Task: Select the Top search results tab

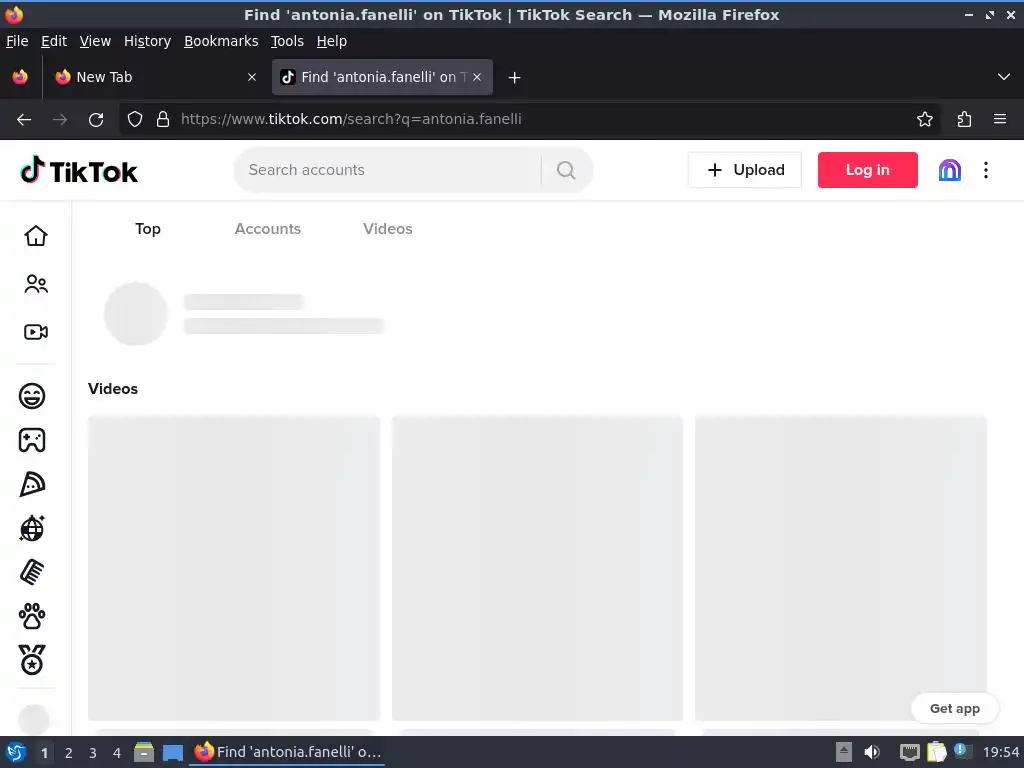Action: [148, 229]
